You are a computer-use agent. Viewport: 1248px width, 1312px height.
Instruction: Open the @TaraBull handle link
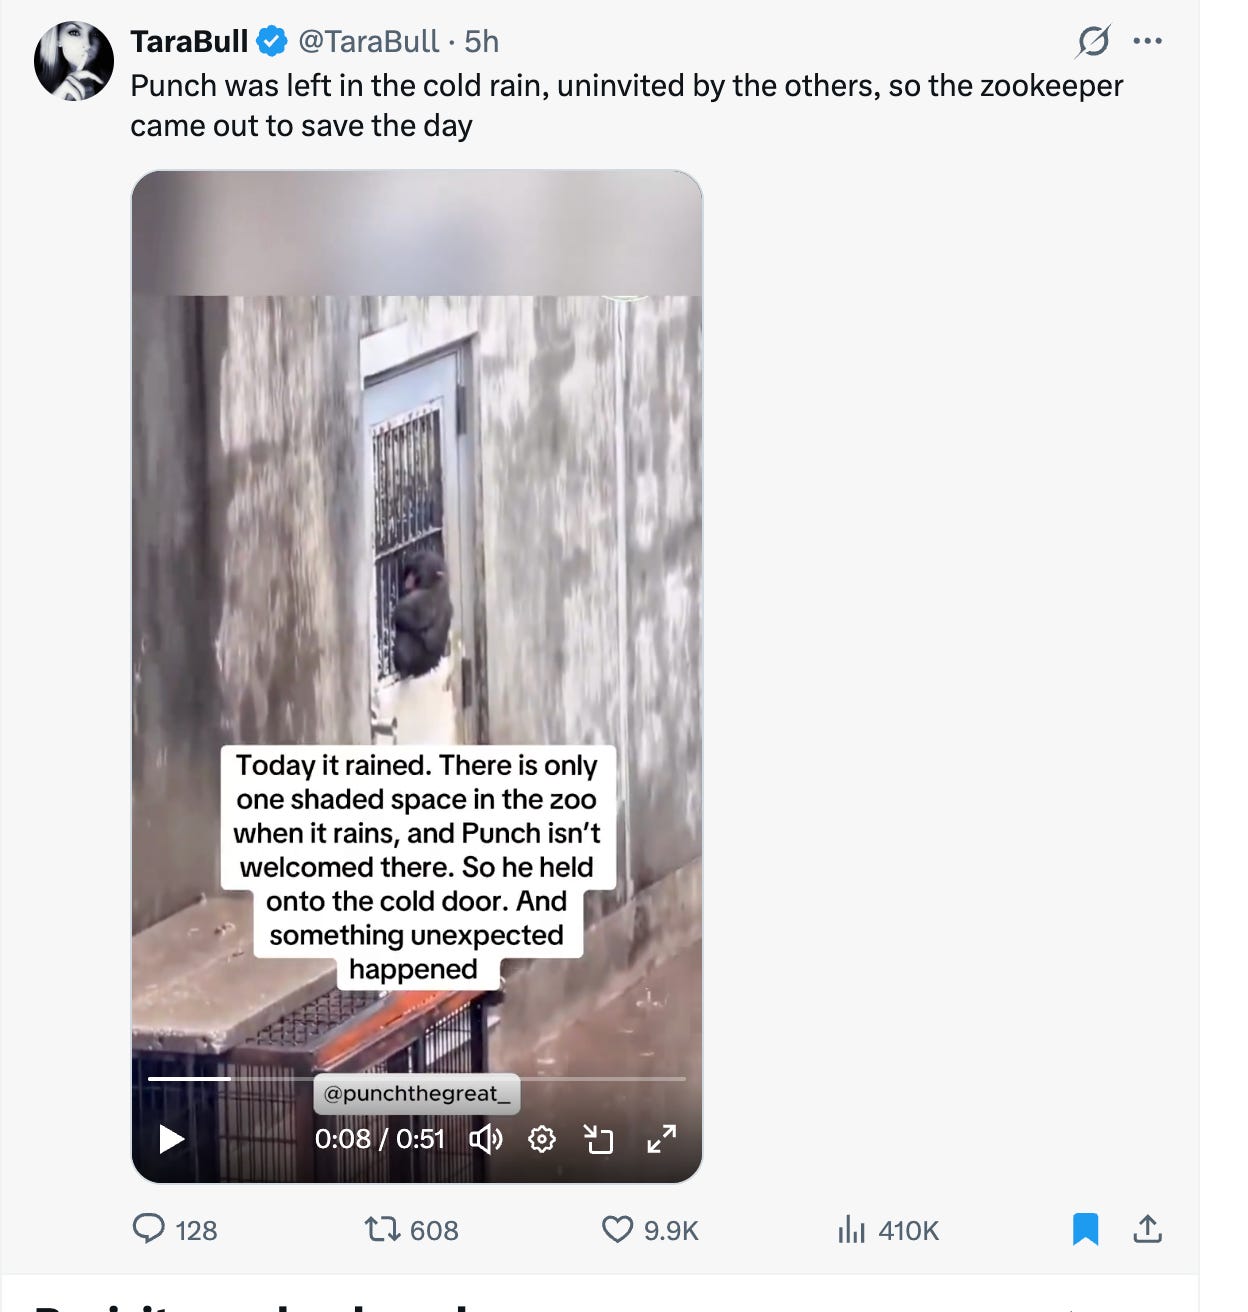[x=368, y=41]
